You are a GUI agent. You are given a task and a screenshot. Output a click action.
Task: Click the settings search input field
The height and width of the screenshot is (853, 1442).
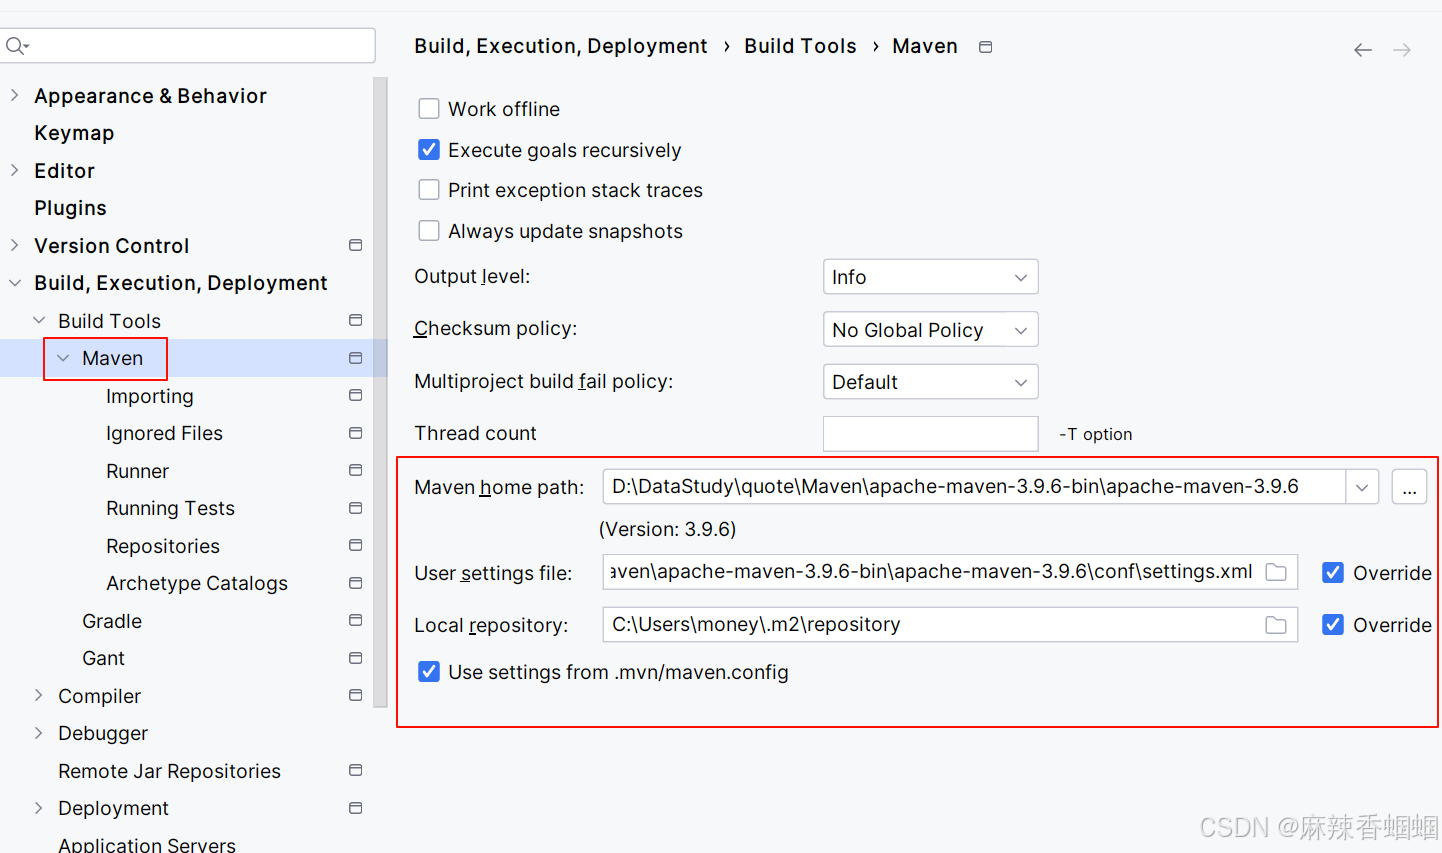click(190, 46)
